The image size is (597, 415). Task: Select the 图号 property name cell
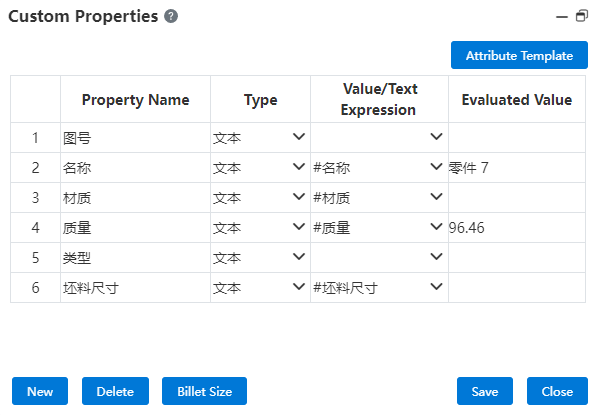pos(136,137)
